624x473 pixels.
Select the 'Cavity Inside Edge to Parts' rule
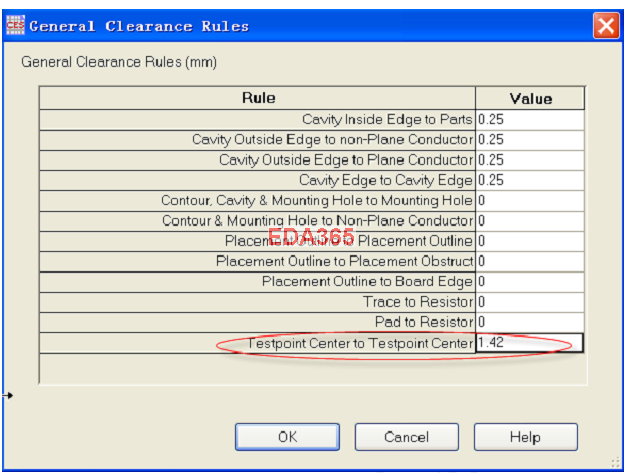pos(257,120)
